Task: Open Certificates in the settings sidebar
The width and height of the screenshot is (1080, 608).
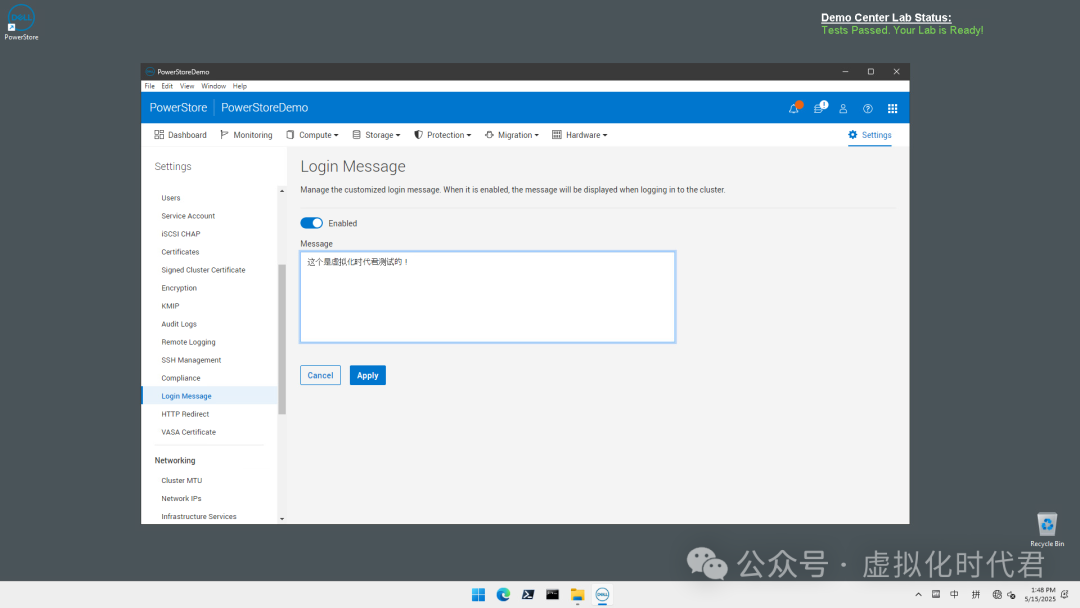Action: [180, 252]
